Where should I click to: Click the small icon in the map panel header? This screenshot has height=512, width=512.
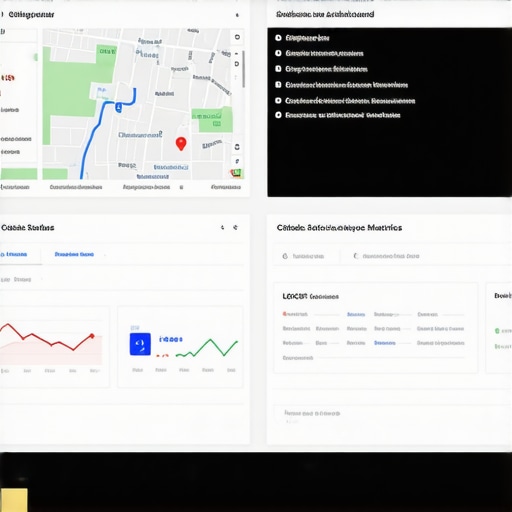237,15
